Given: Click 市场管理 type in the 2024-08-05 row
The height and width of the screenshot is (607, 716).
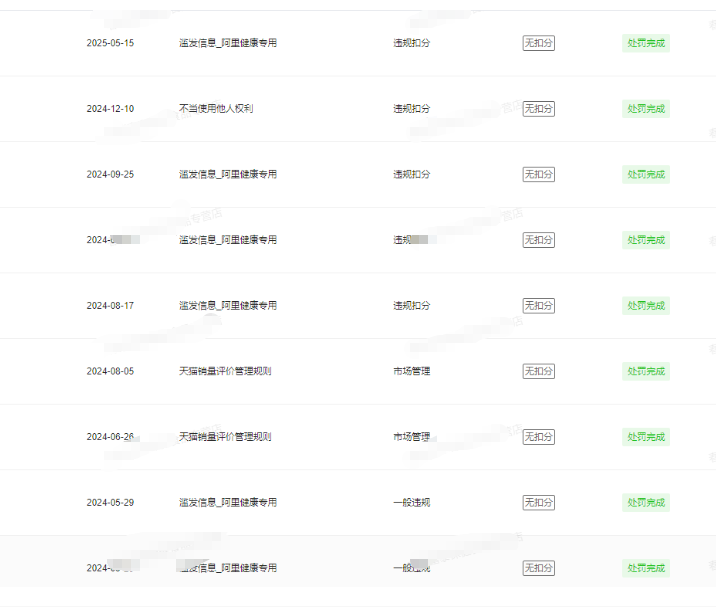Looking at the screenshot, I should tap(411, 371).
